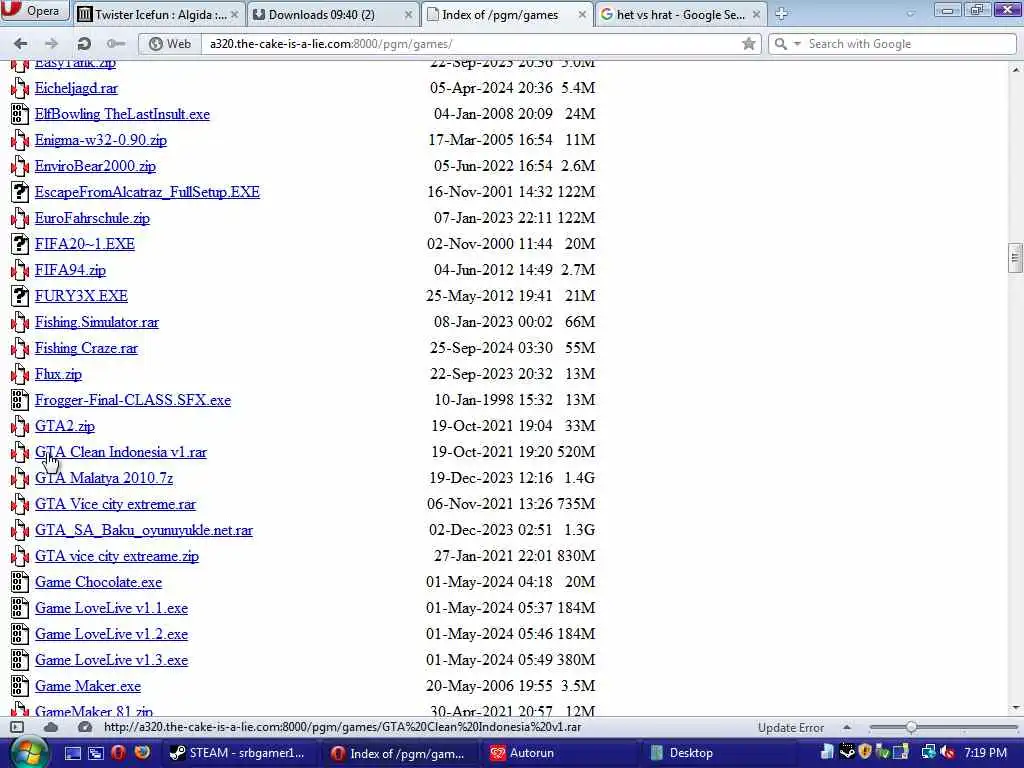Click Opera Link cloud icon
1024x768 pixels.
[x=51, y=727]
